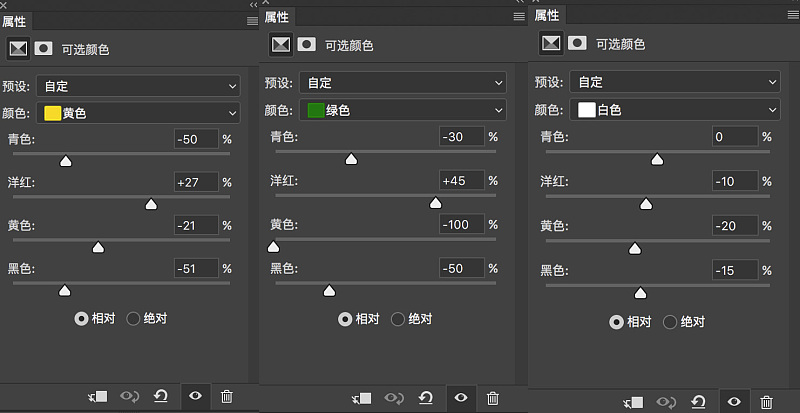Select 绝对 radio in the white panel
Screen dimensions: 800x413
669,322
